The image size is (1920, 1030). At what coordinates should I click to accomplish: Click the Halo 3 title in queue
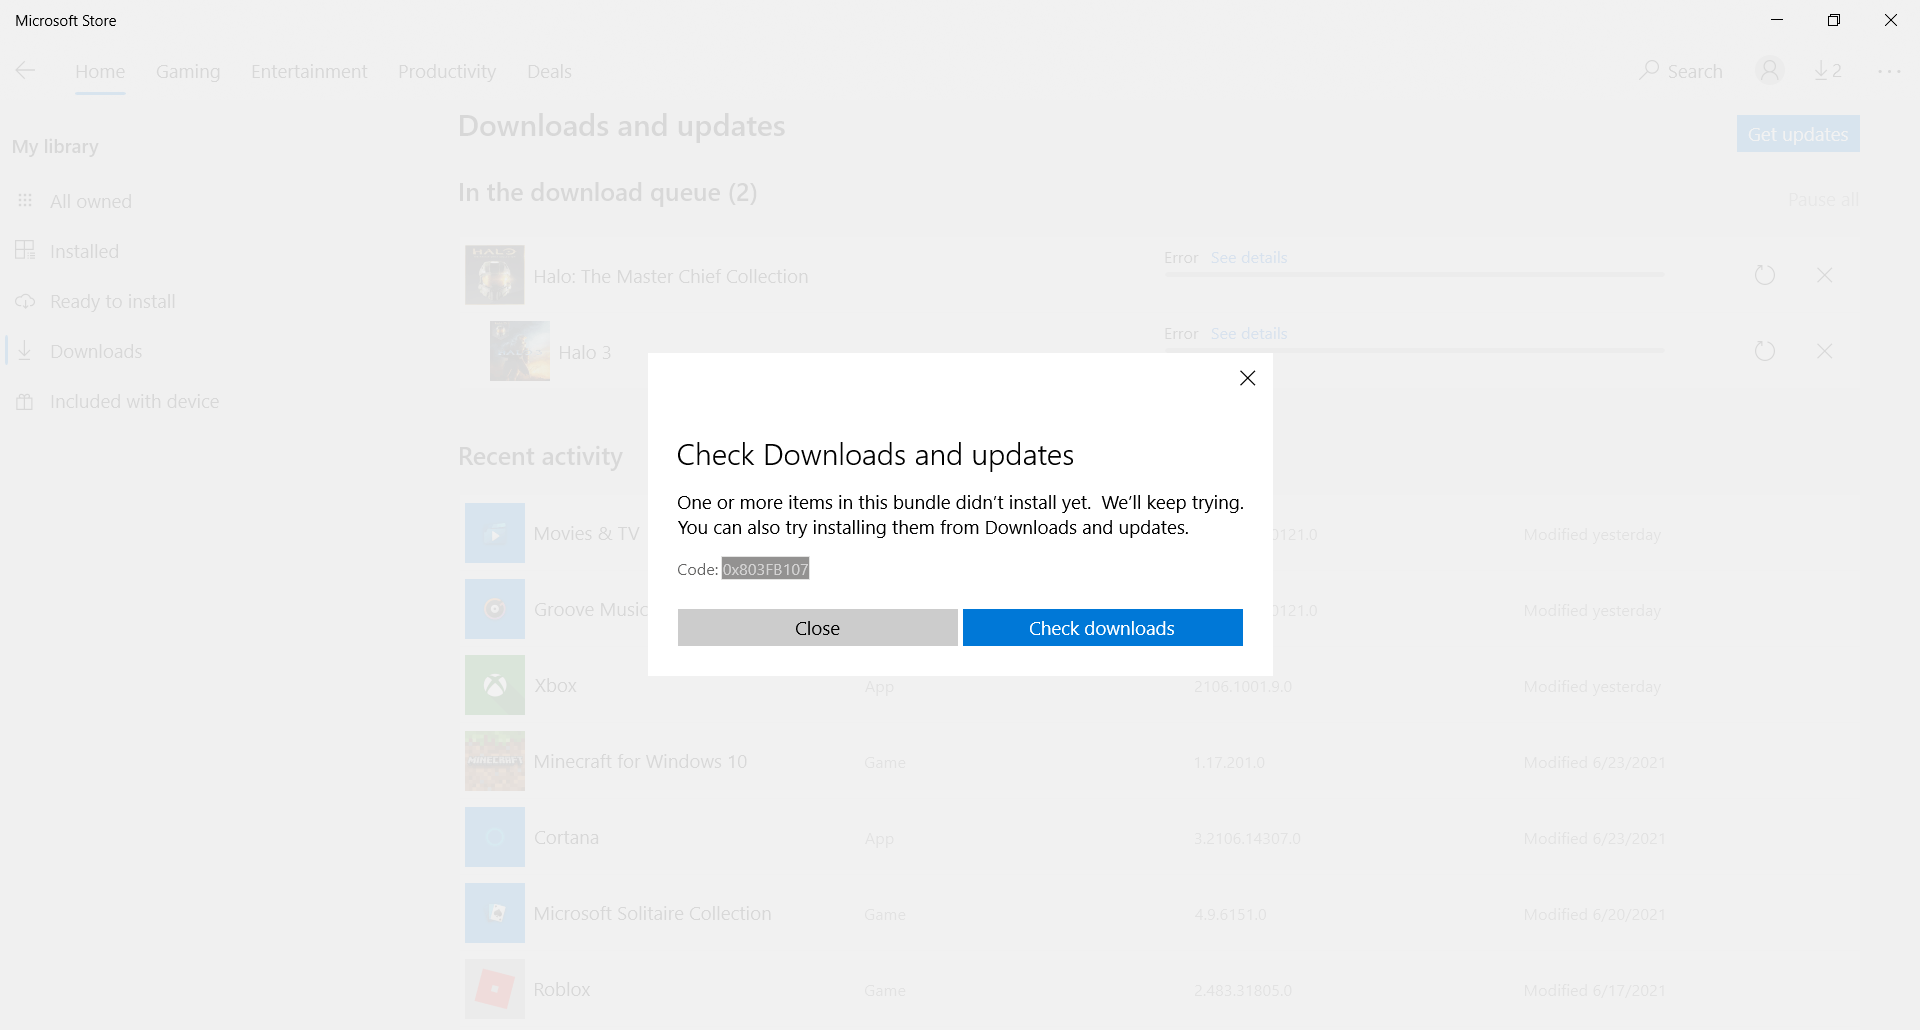(584, 352)
